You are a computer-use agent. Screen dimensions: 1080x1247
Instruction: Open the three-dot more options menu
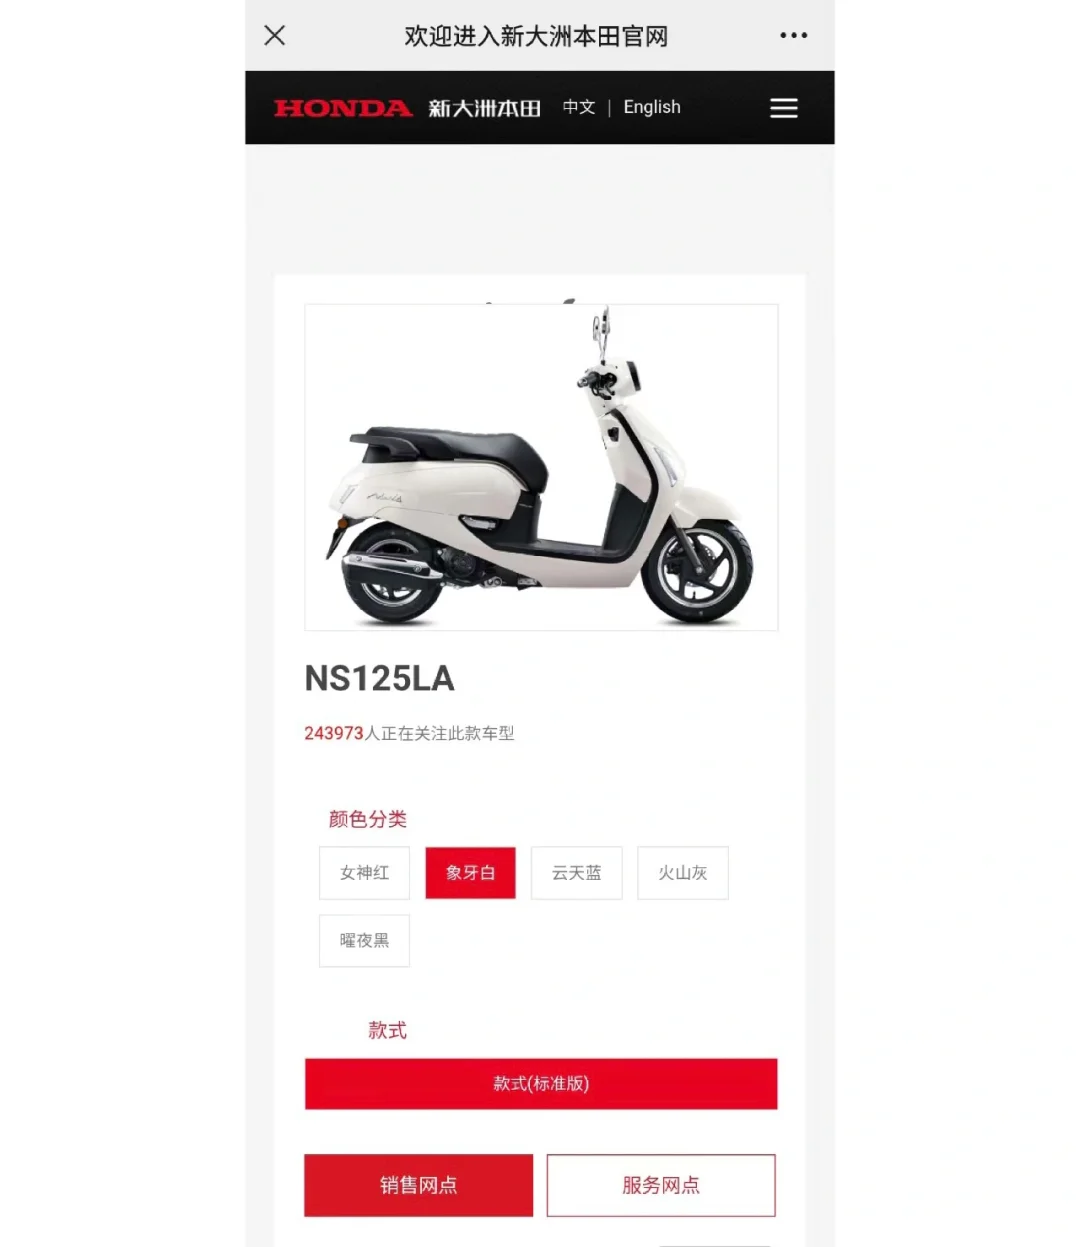[793, 35]
